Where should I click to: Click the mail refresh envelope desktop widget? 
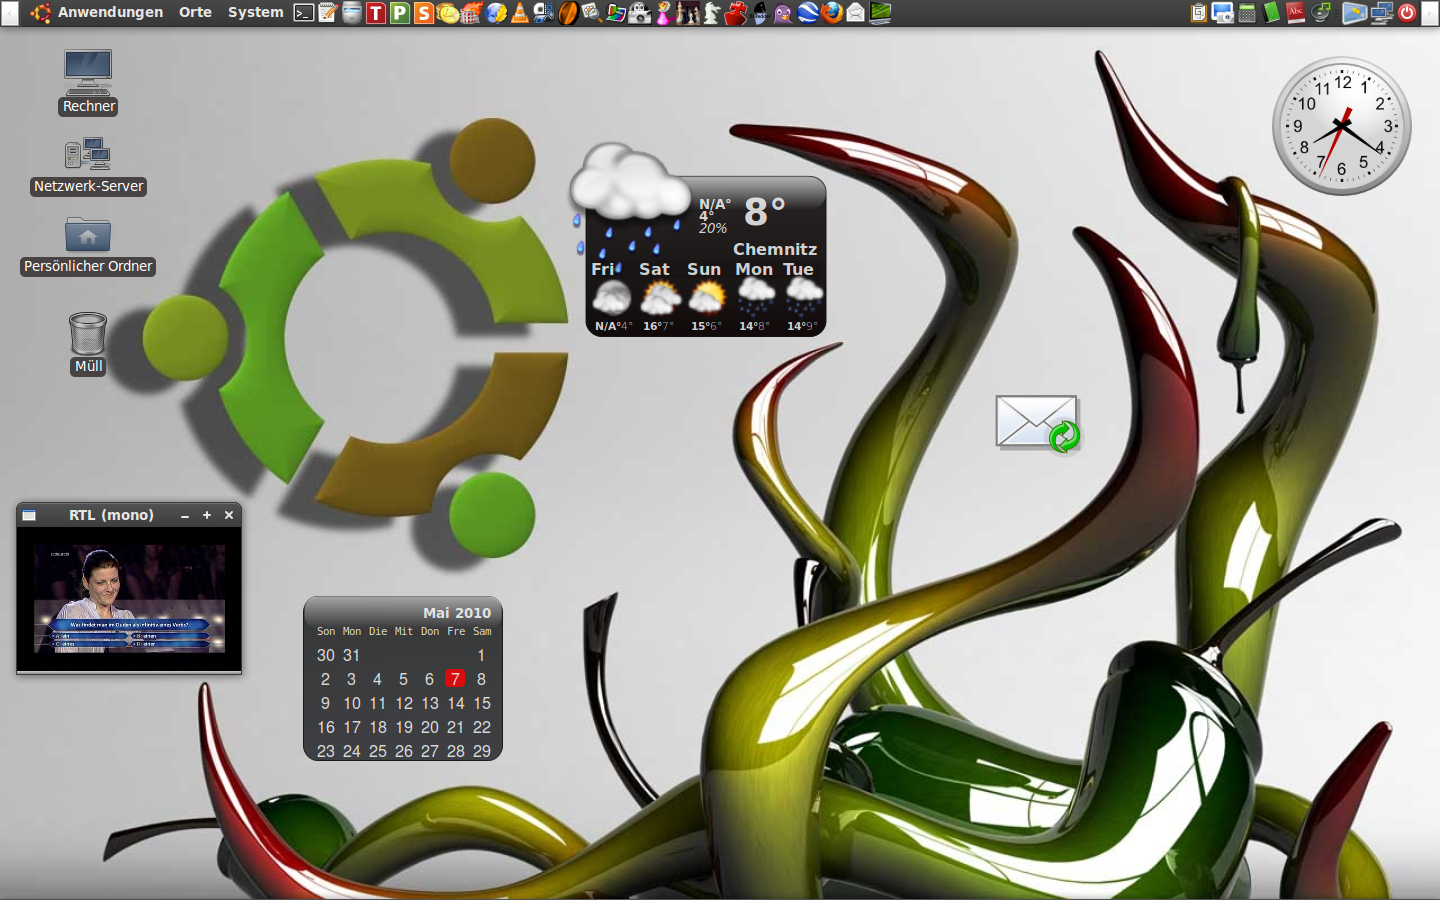(1038, 423)
